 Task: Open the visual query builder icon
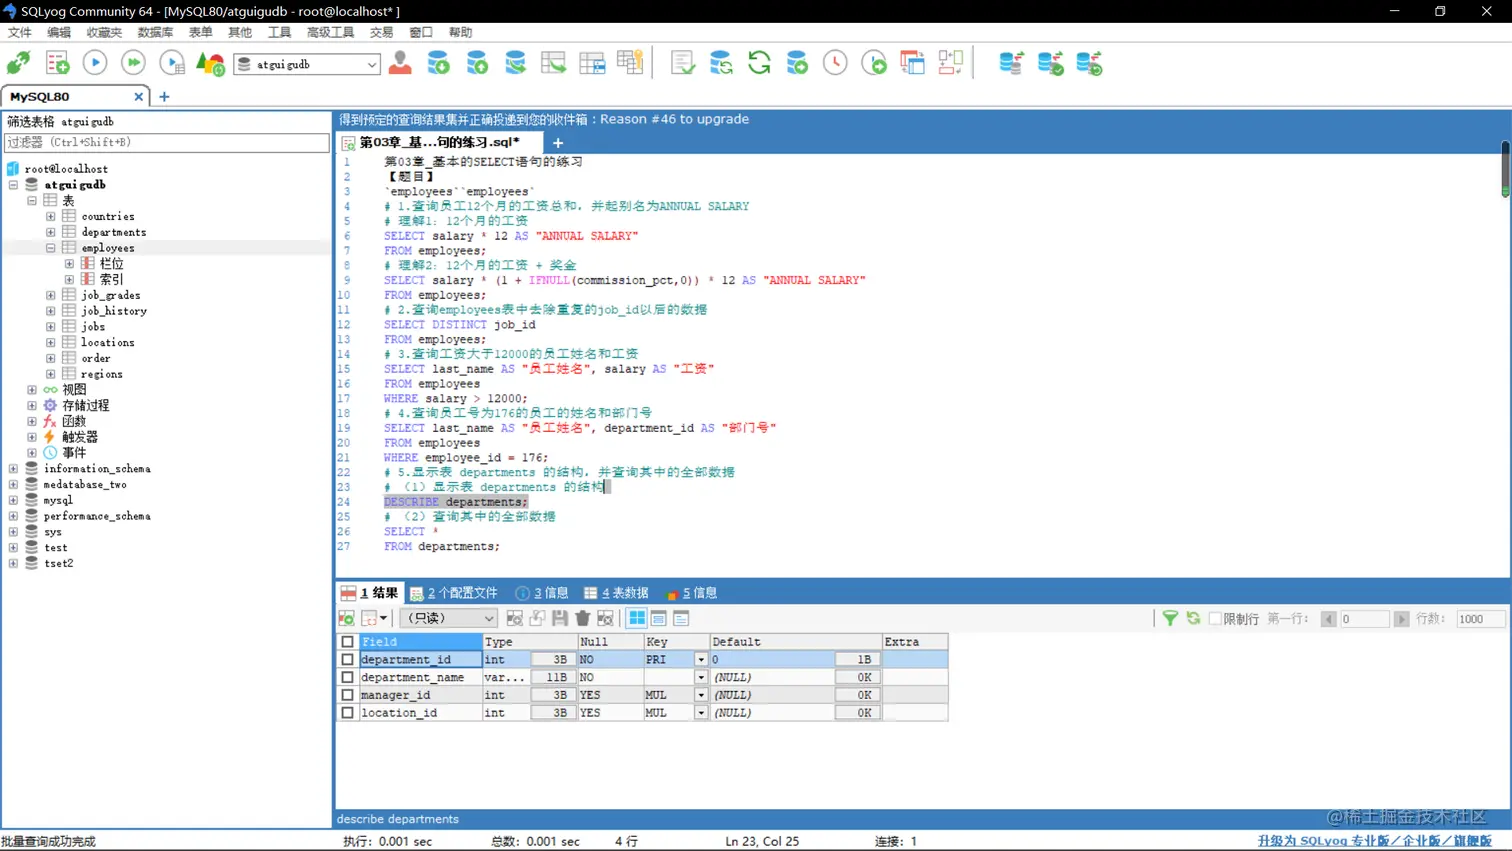pos(912,63)
